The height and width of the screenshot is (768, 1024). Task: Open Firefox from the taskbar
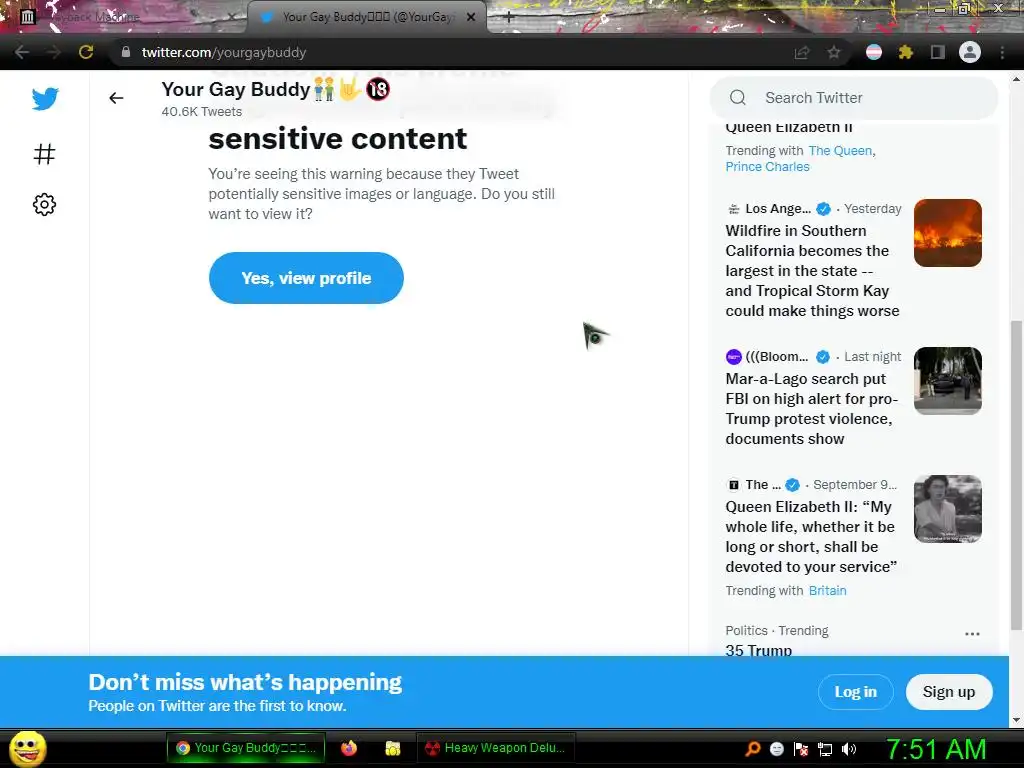[x=349, y=748]
